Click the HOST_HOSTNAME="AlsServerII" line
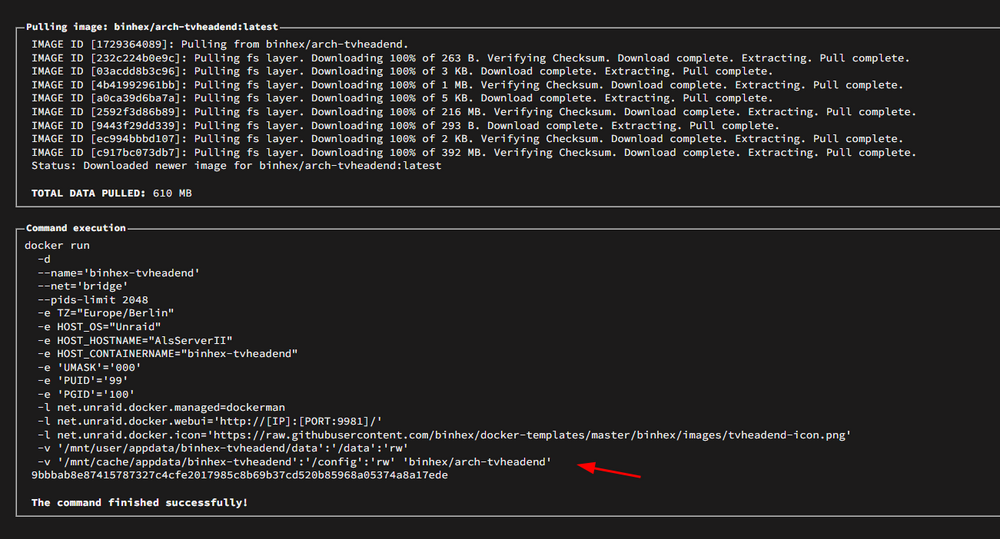 click(x=135, y=340)
